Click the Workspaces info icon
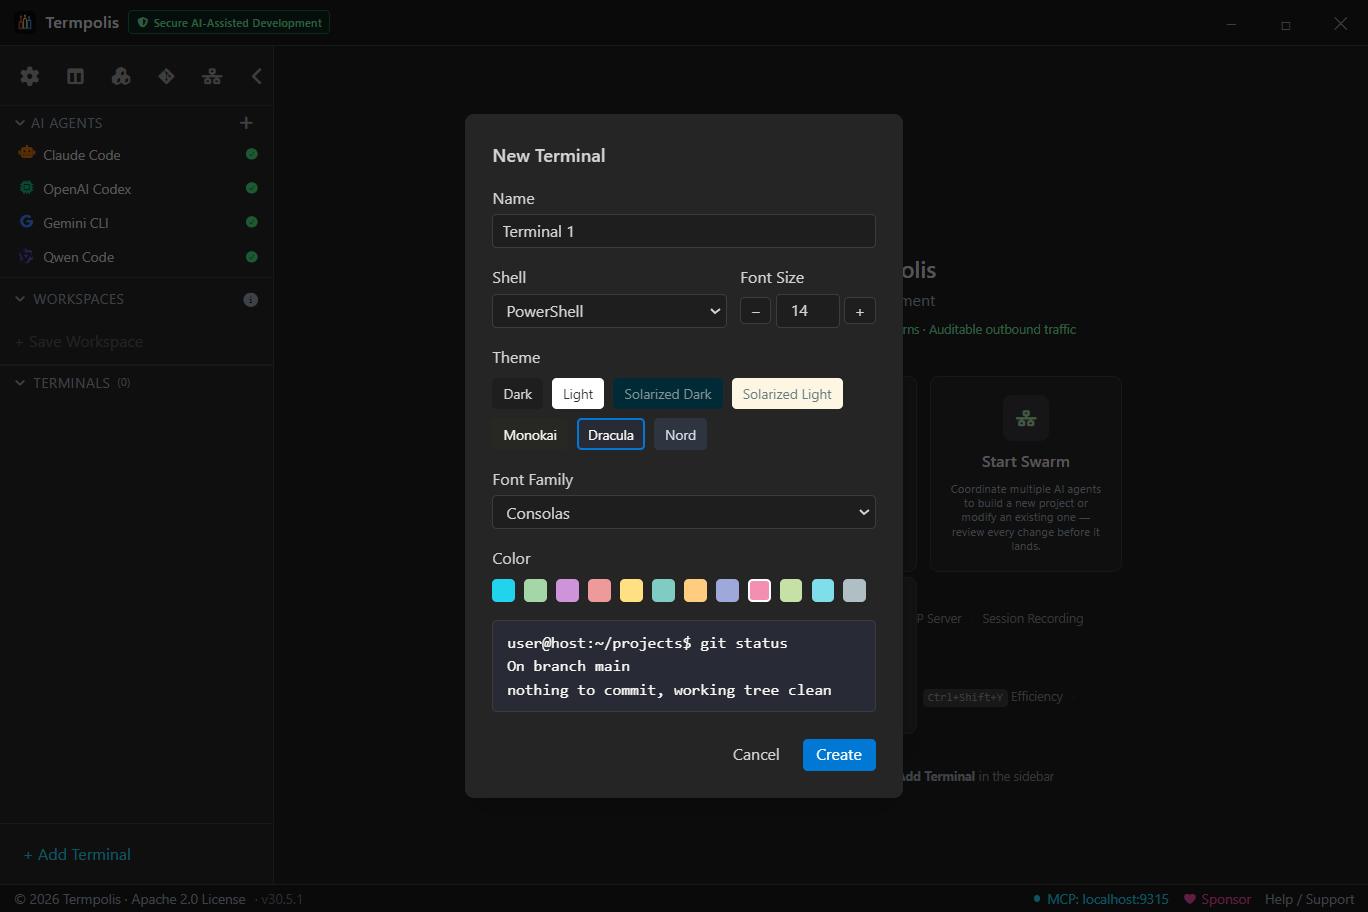The height and width of the screenshot is (912, 1368). pos(251,300)
